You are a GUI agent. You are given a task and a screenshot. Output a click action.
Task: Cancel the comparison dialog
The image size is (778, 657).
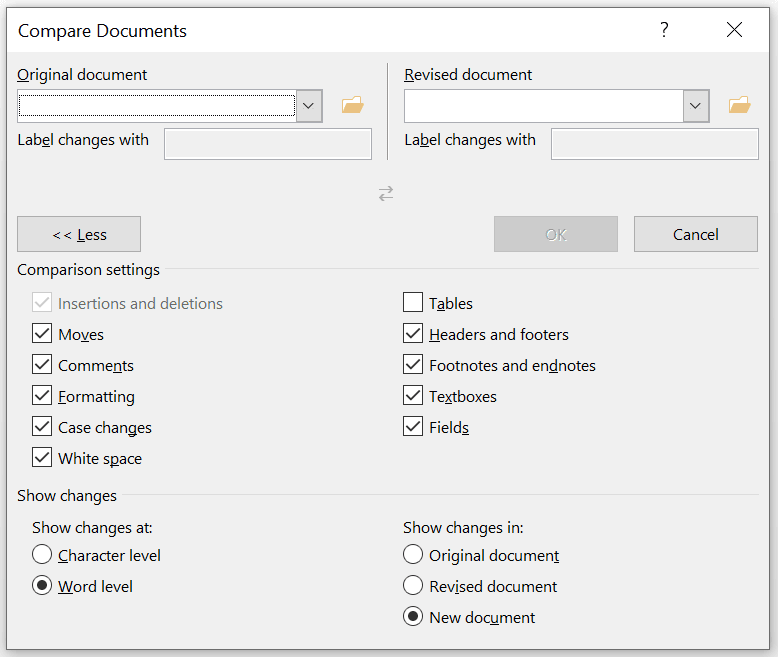pyautogui.click(x=696, y=234)
